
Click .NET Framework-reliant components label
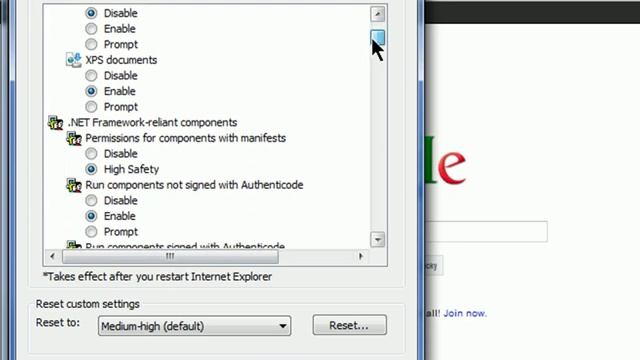[x=152, y=122]
